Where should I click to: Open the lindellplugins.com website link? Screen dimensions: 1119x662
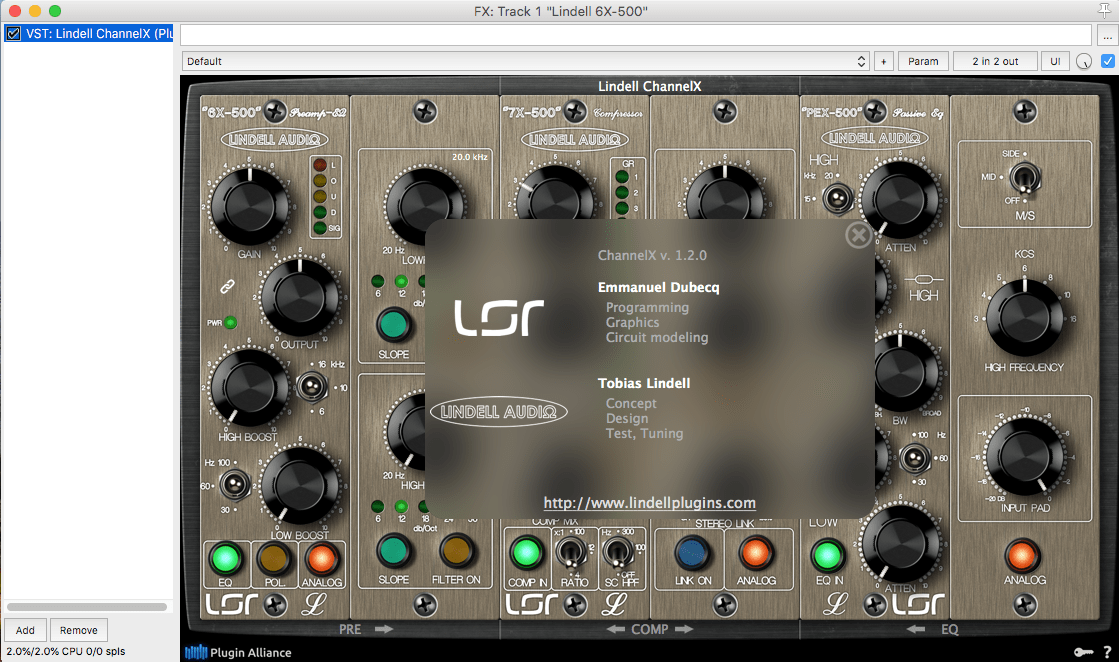point(649,503)
